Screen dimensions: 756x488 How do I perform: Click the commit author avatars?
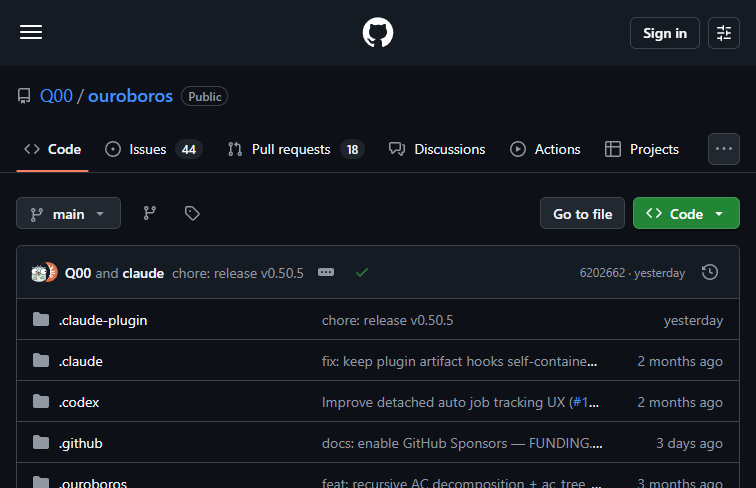(x=44, y=272)
